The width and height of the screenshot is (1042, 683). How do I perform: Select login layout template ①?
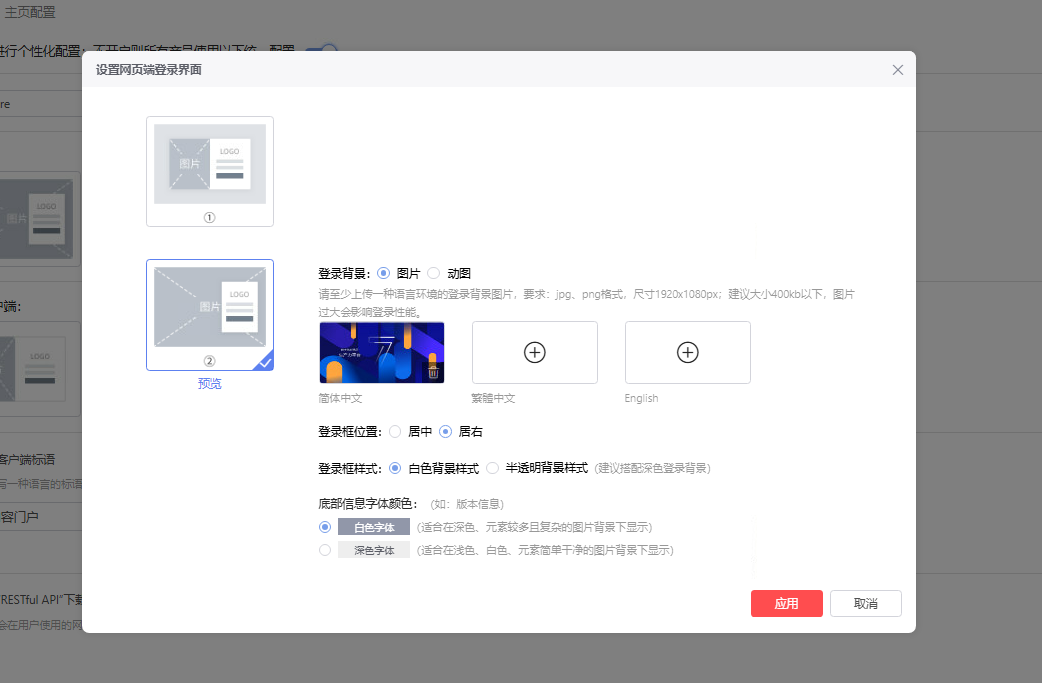pos(210,165)
